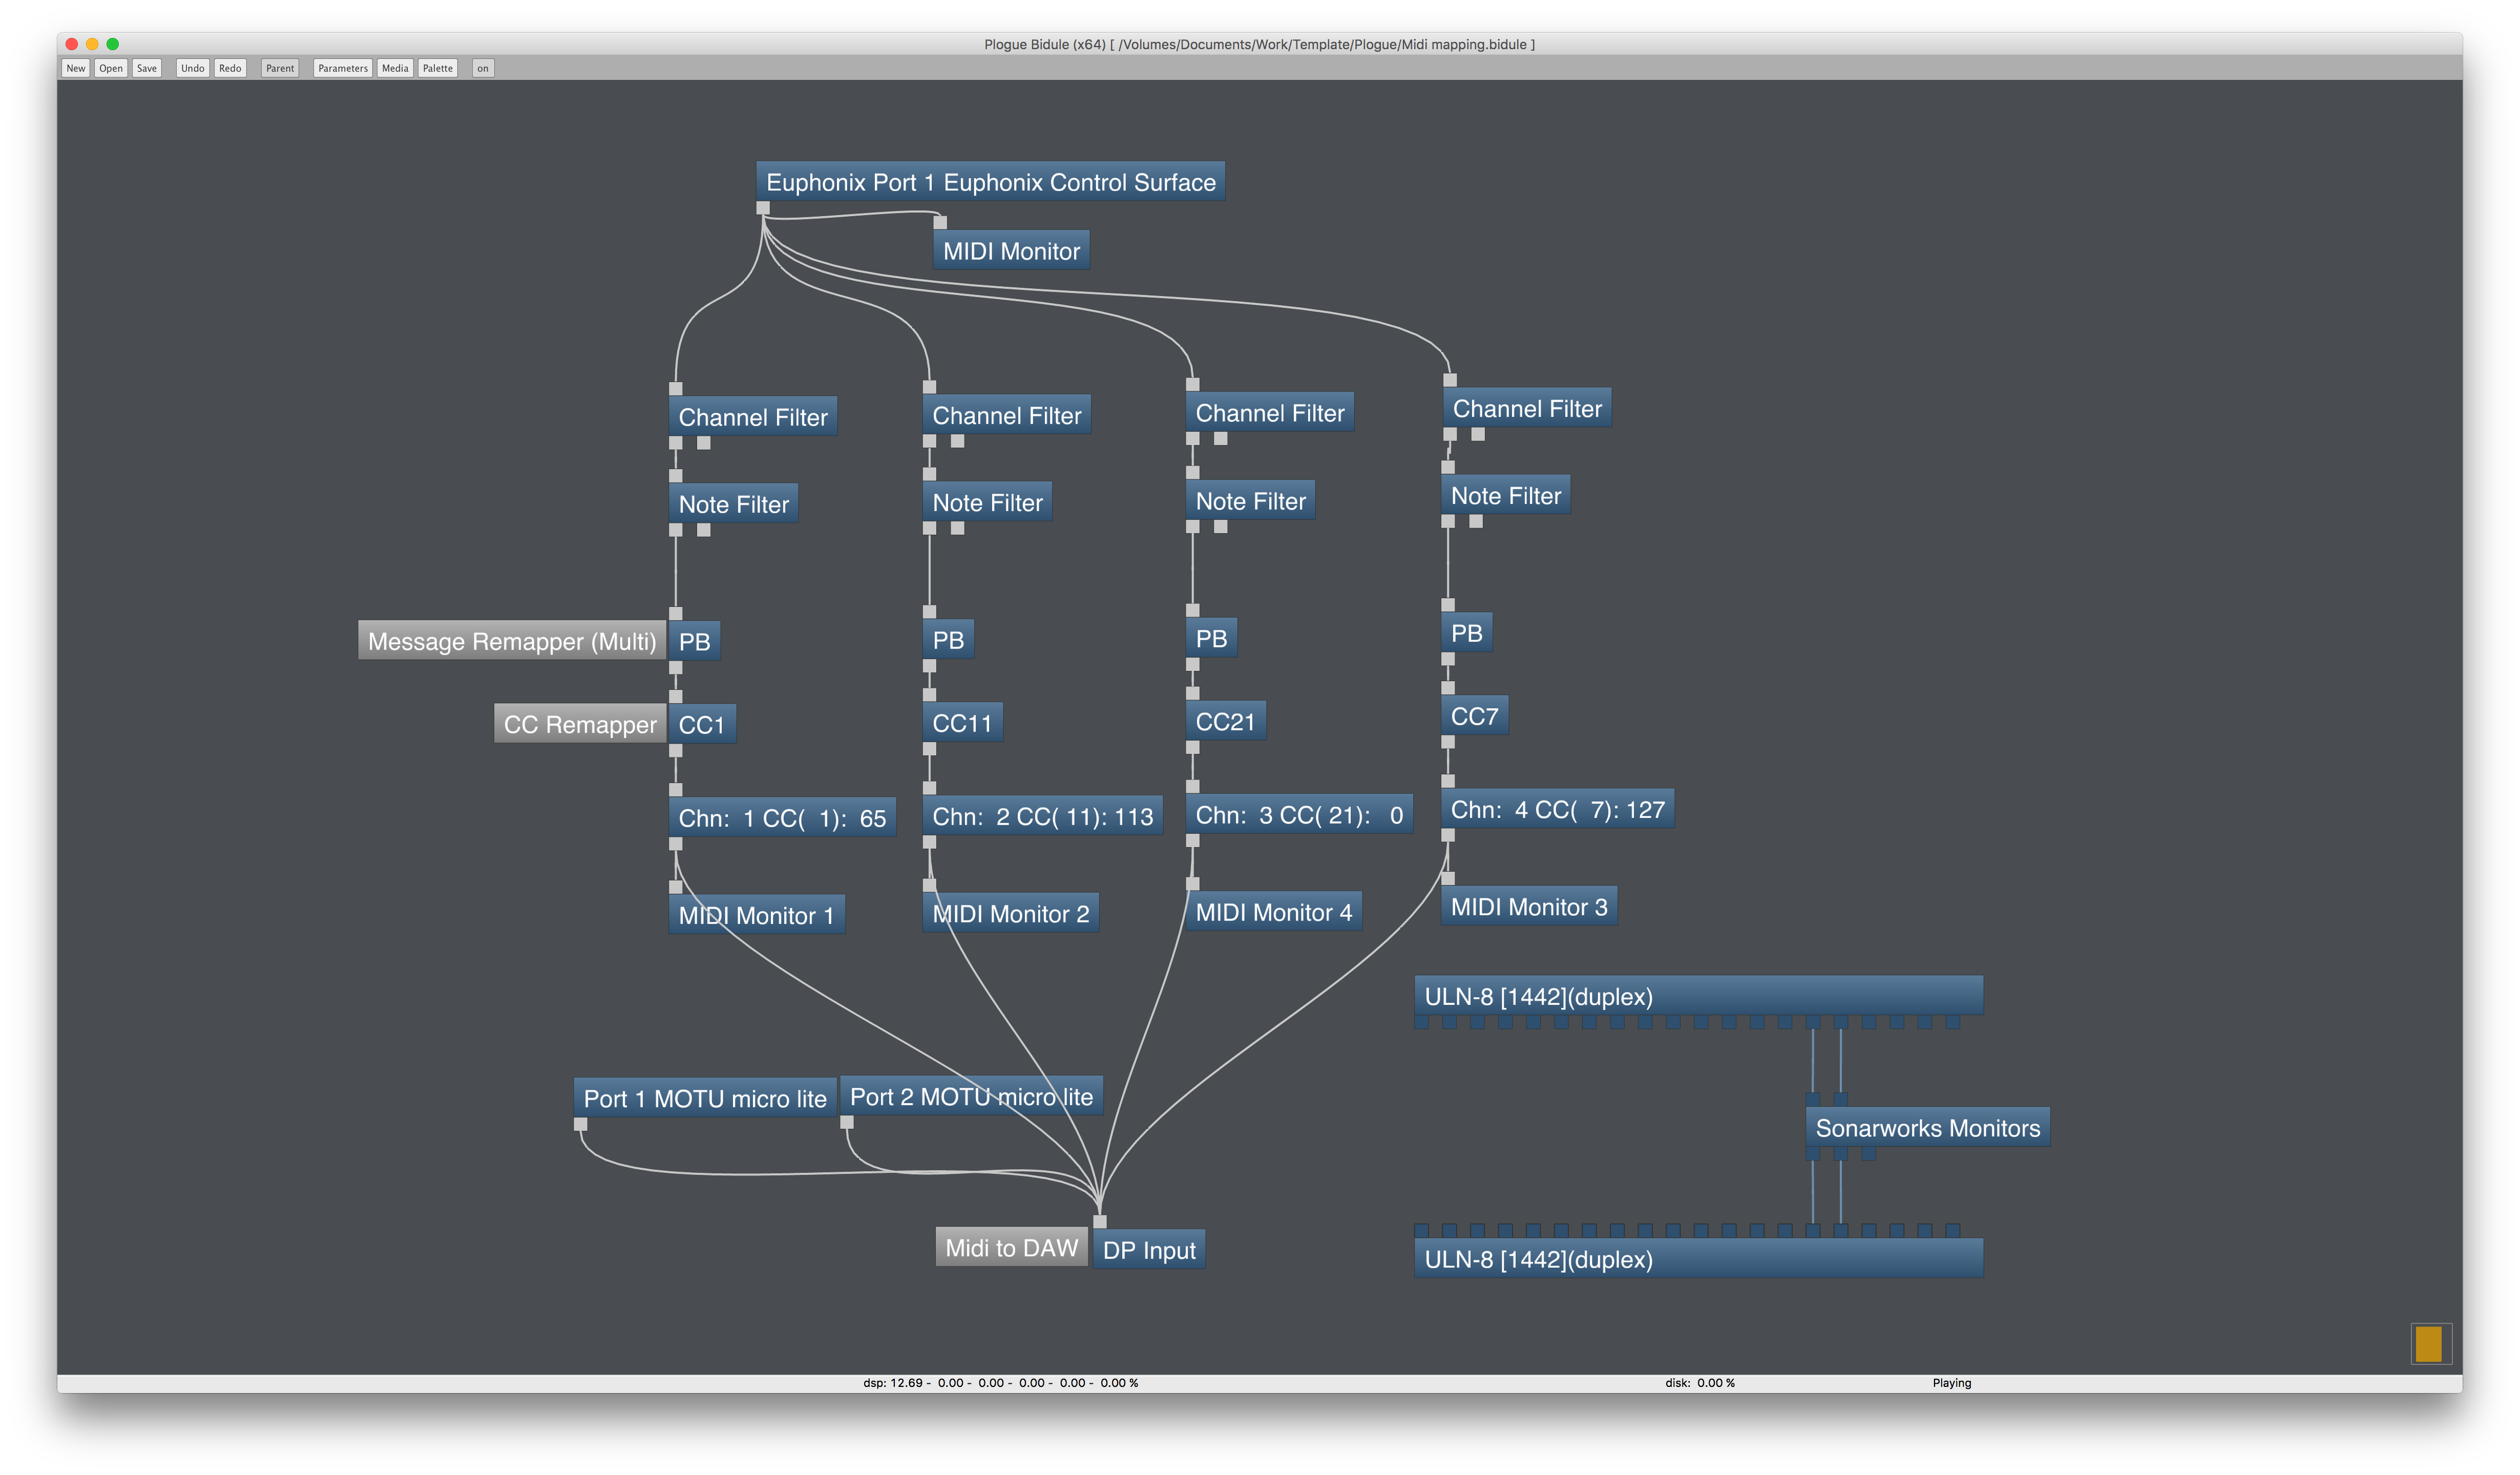The height and width of the screenshot is (1475, 2520).
Task: Open the Parameters window
Action: [342, 68]
